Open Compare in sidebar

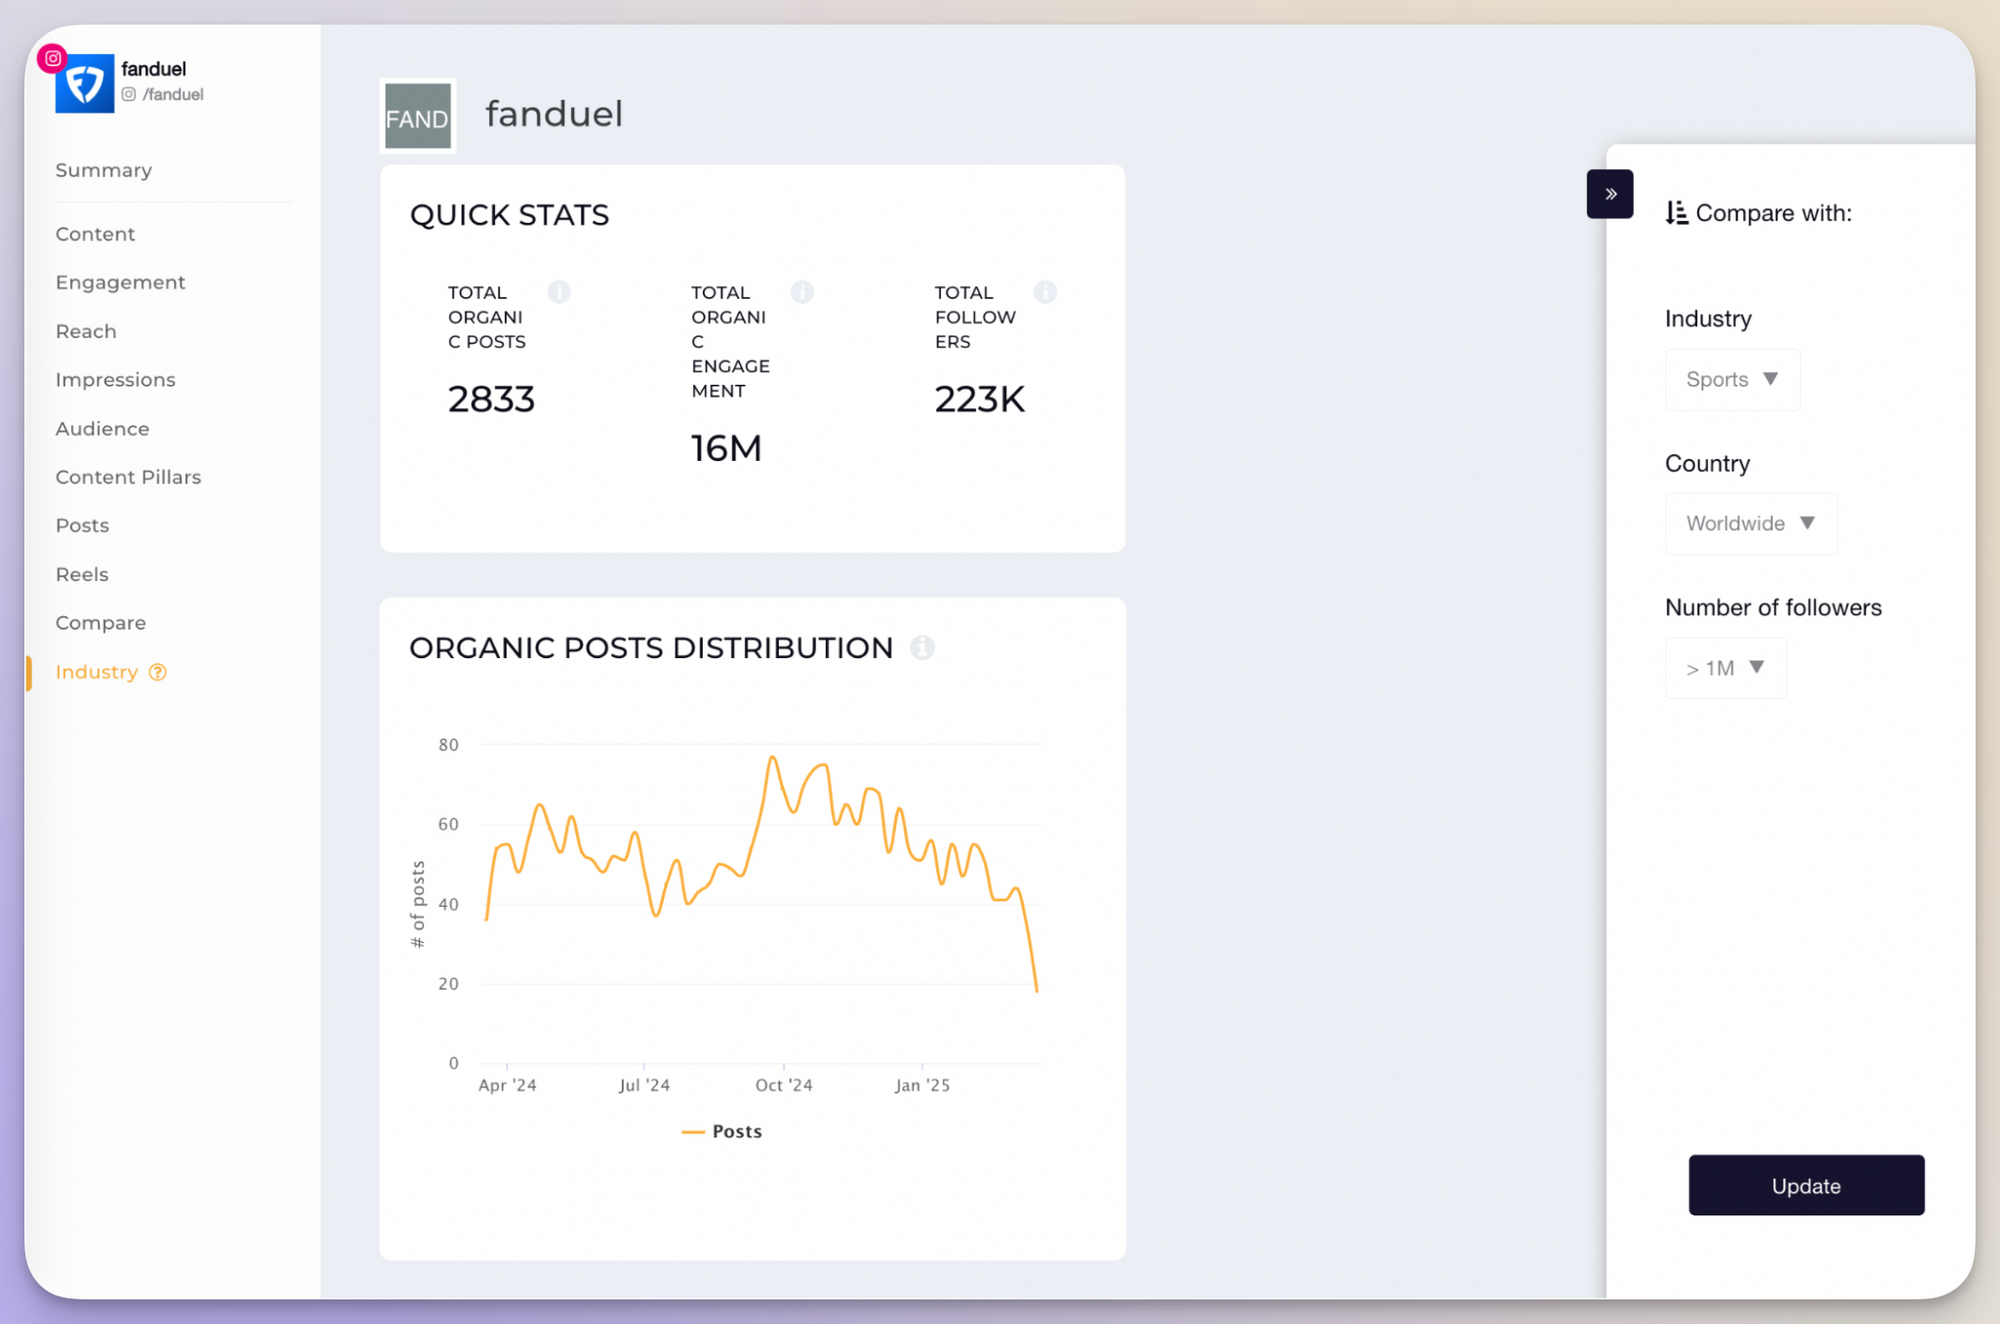pyautogui.click(x=100, y=623)
